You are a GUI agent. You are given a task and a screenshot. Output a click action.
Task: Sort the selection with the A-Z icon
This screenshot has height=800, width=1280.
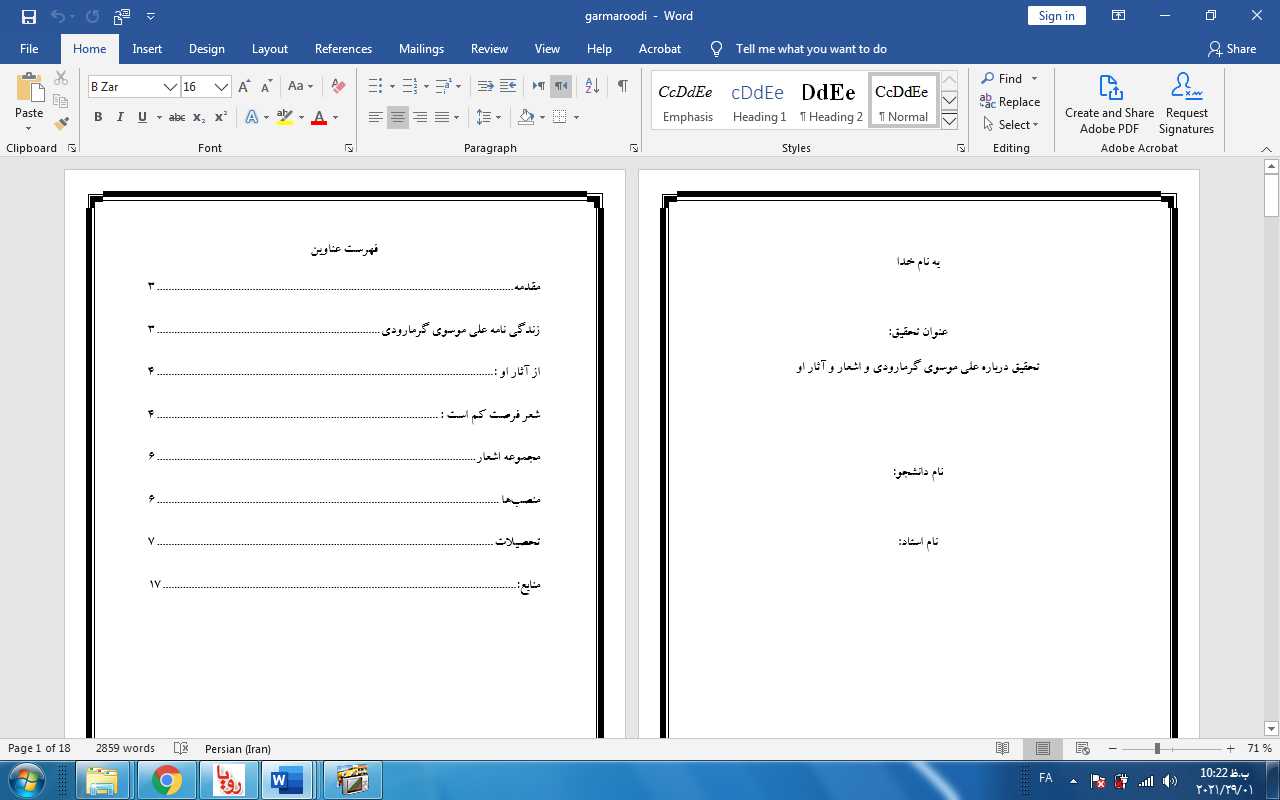tap(592, 87)
